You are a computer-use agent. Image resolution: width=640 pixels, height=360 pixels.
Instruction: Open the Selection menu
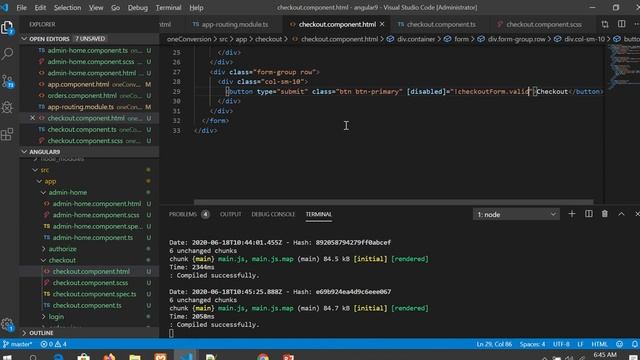pyautogui.click(x=67, y=8)
